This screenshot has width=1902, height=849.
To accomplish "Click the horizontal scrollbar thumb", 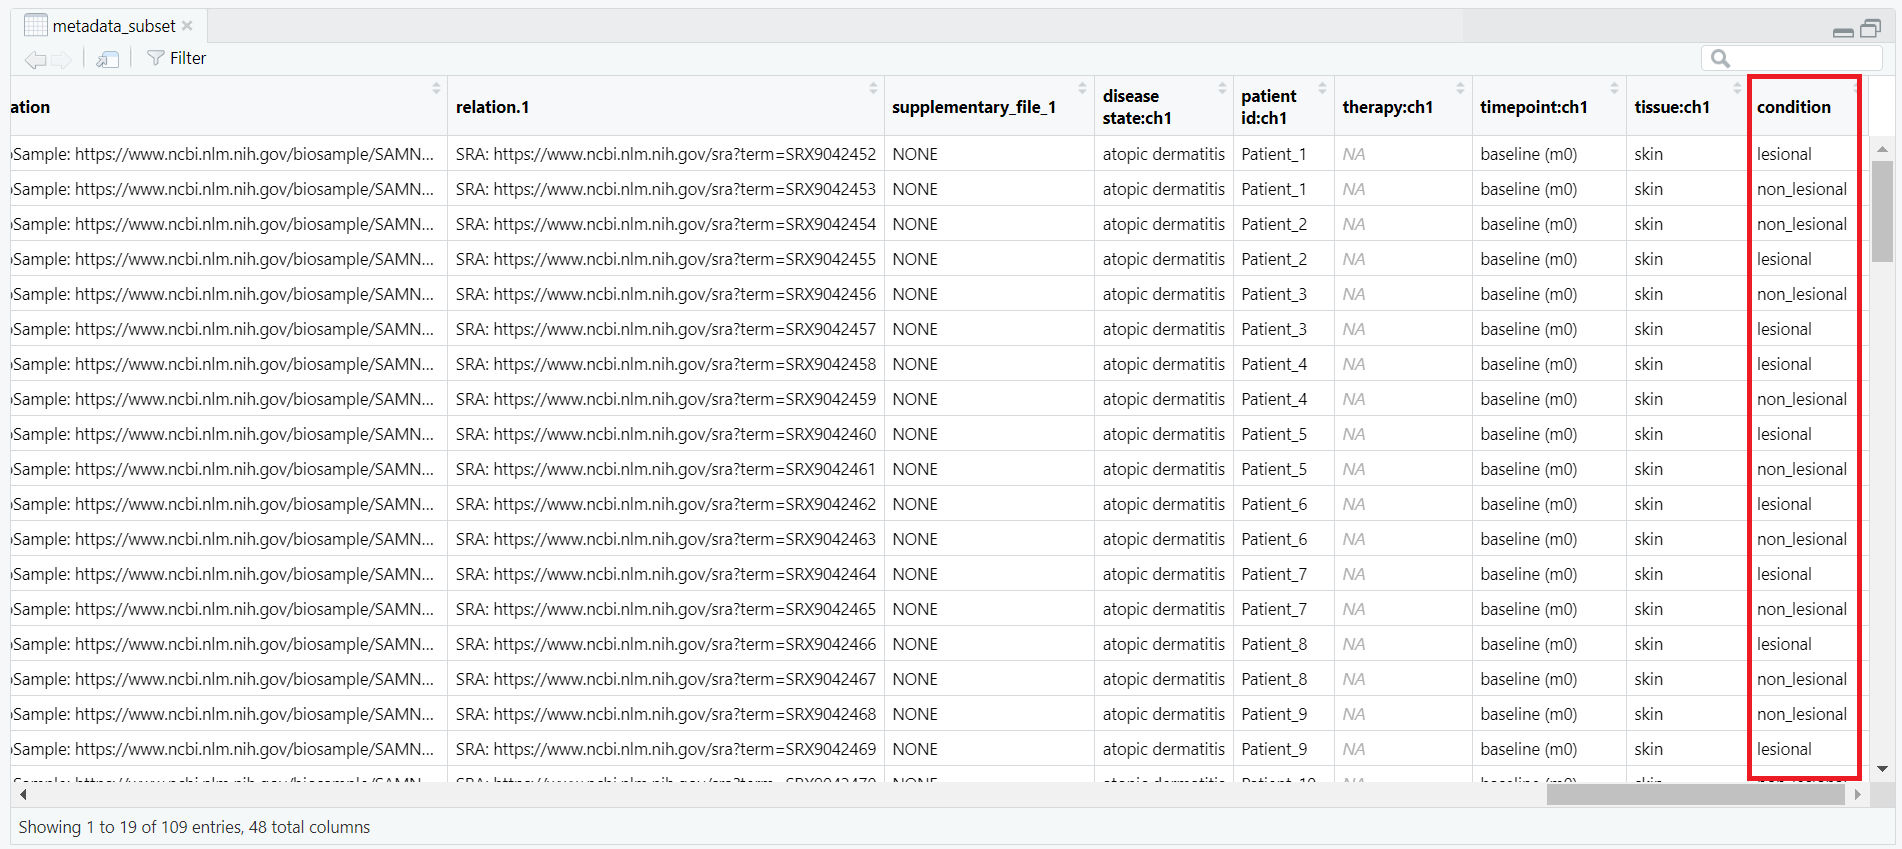I will [1695, 795].
